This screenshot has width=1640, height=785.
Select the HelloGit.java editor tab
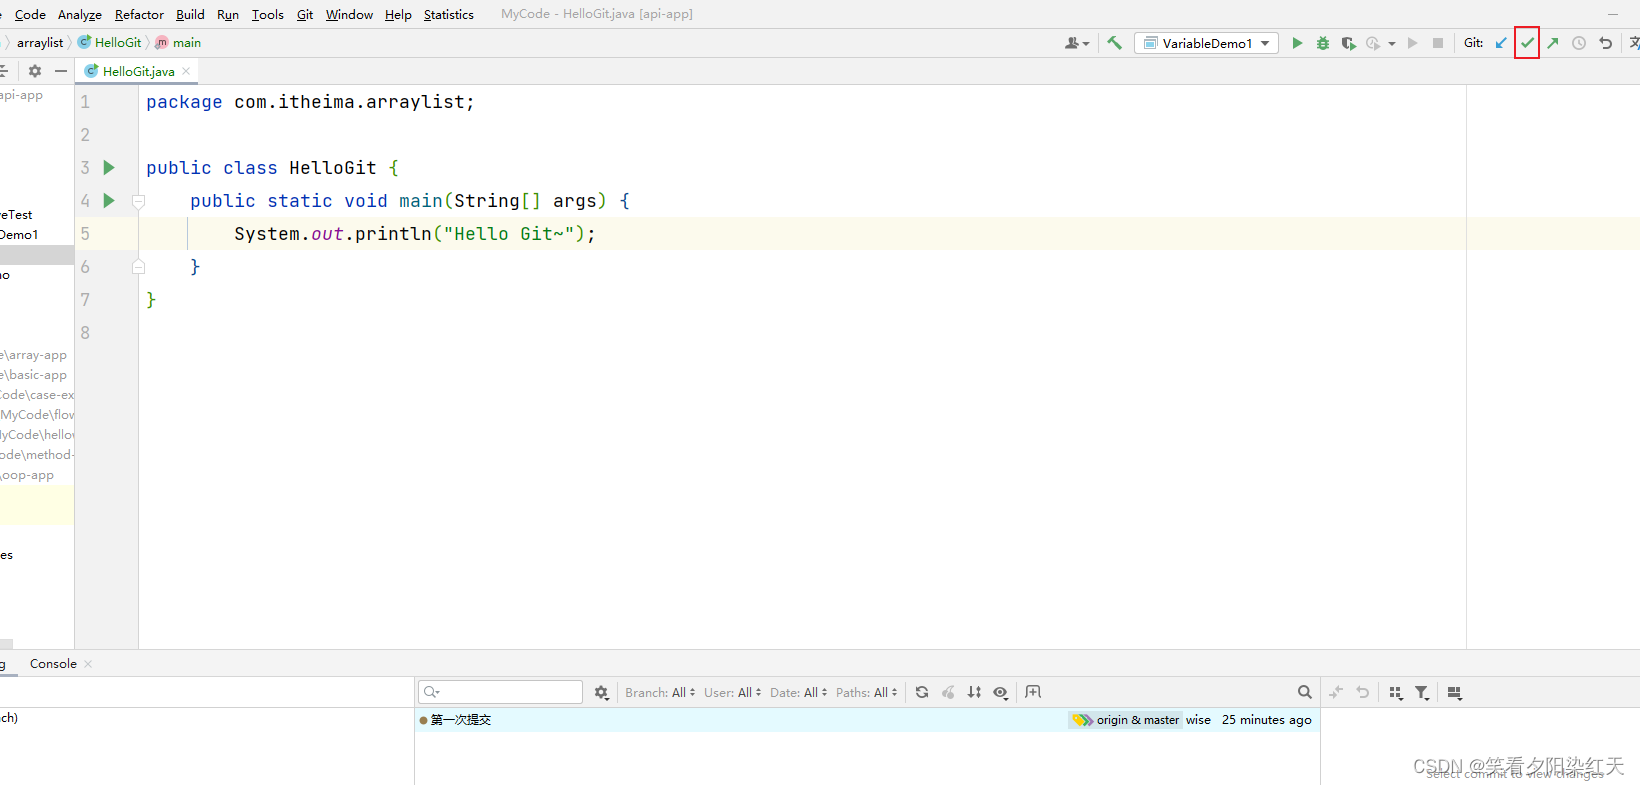click(x=138, y=71)
